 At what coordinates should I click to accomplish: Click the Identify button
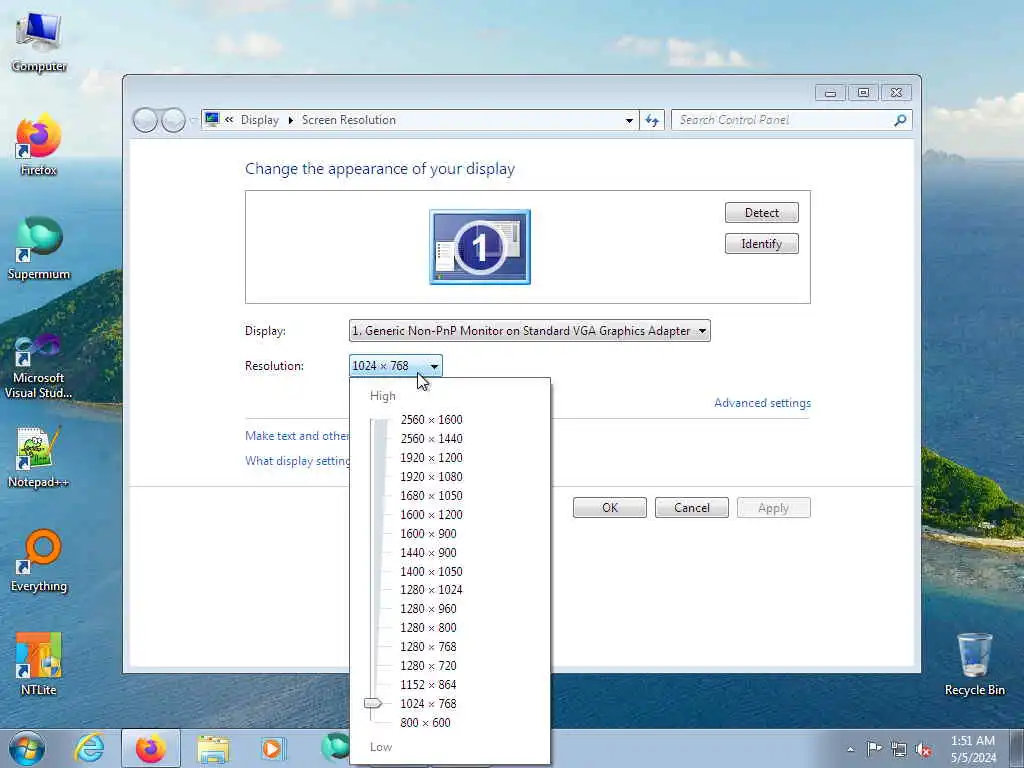tap(761, 244)
